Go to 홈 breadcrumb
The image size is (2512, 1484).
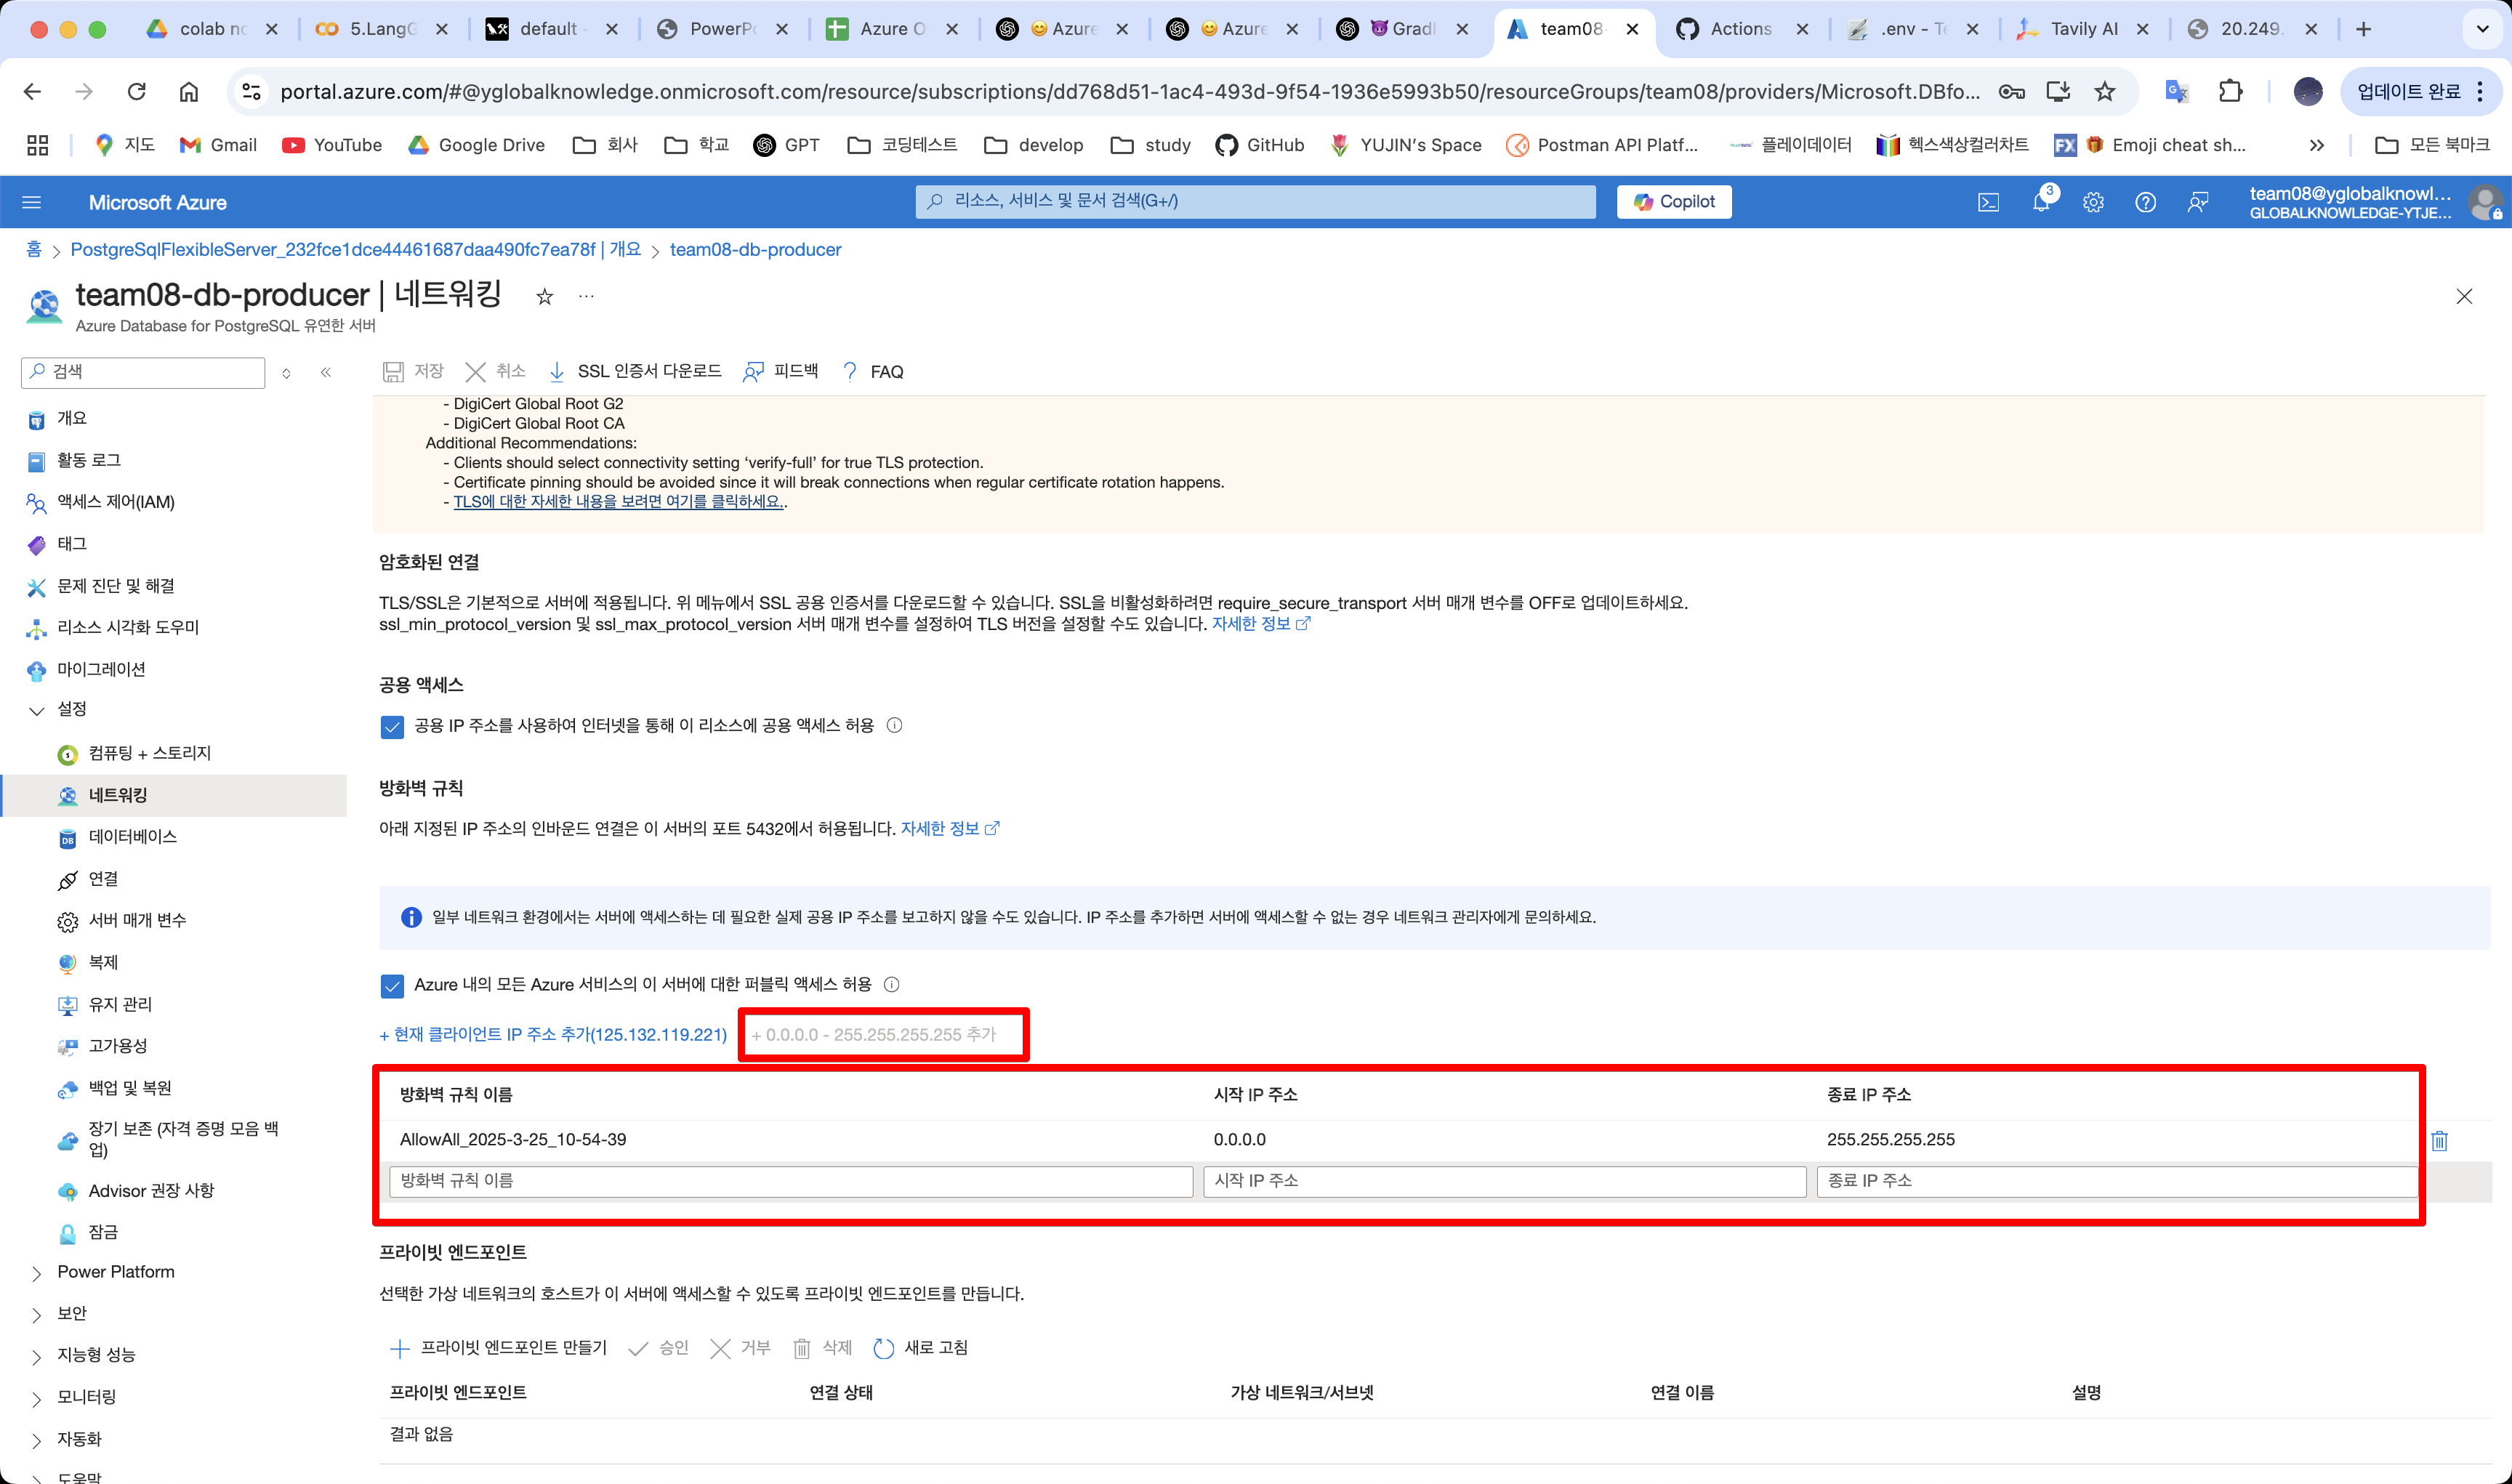pos(33,249)
